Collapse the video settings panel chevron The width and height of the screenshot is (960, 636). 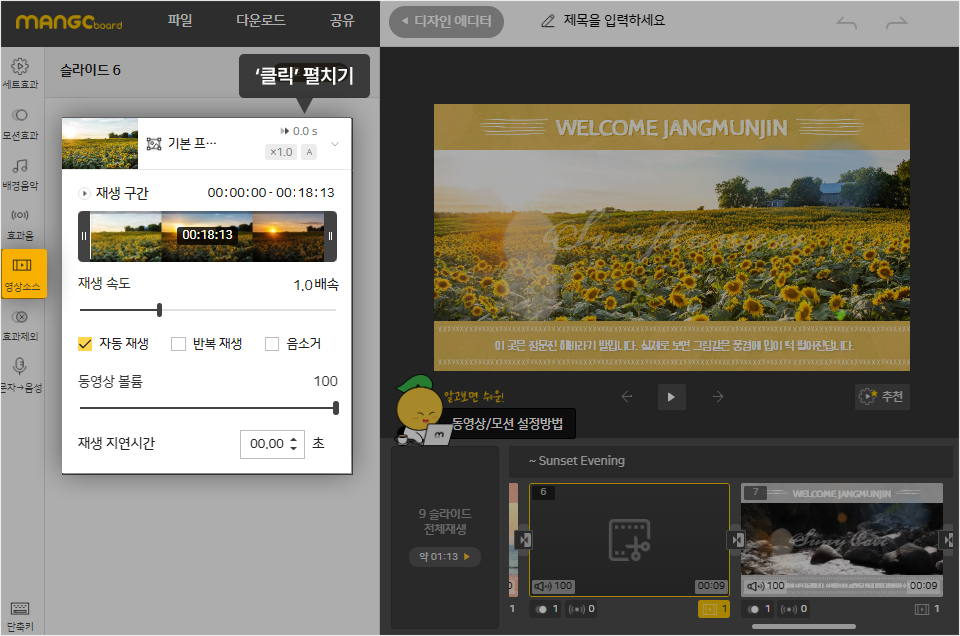tap(335, 144)
